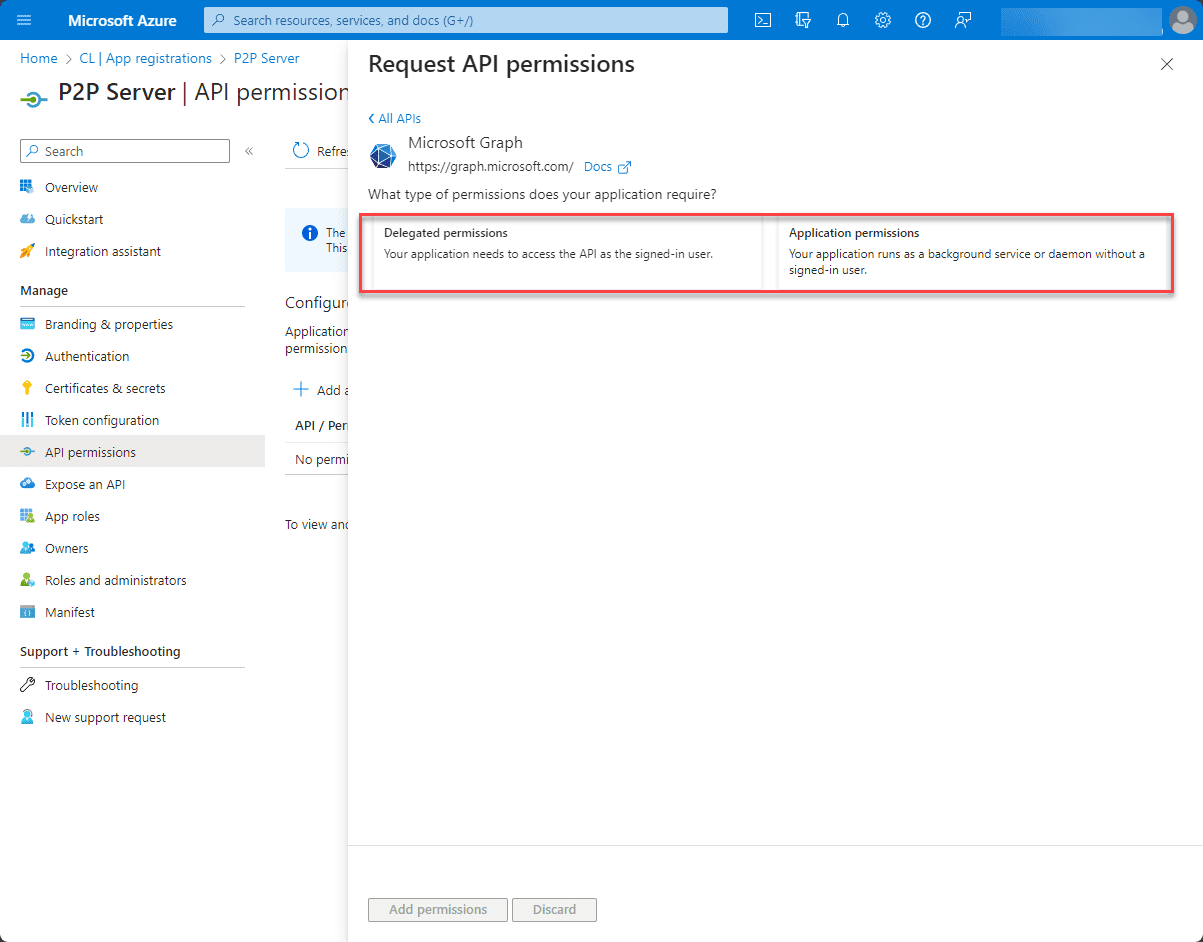Open the Help question mark icon
This screenshot has height=942, width=1203.
[923, 20]
